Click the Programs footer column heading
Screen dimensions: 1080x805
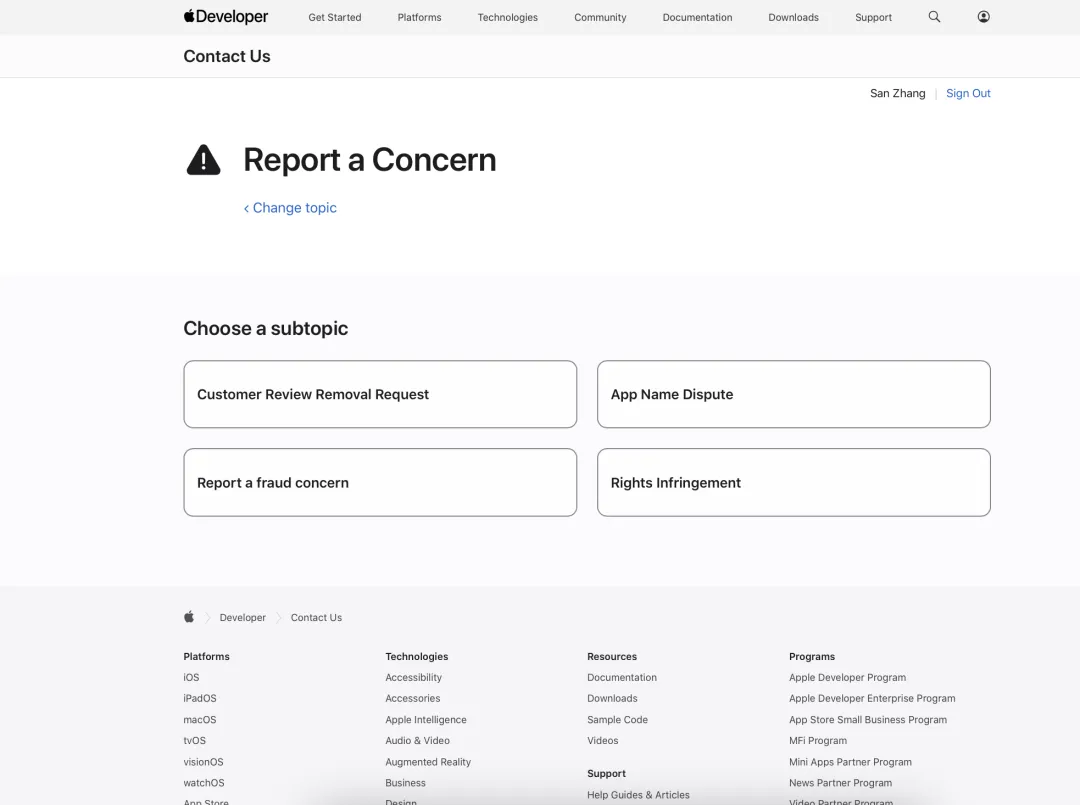[811, 656]
